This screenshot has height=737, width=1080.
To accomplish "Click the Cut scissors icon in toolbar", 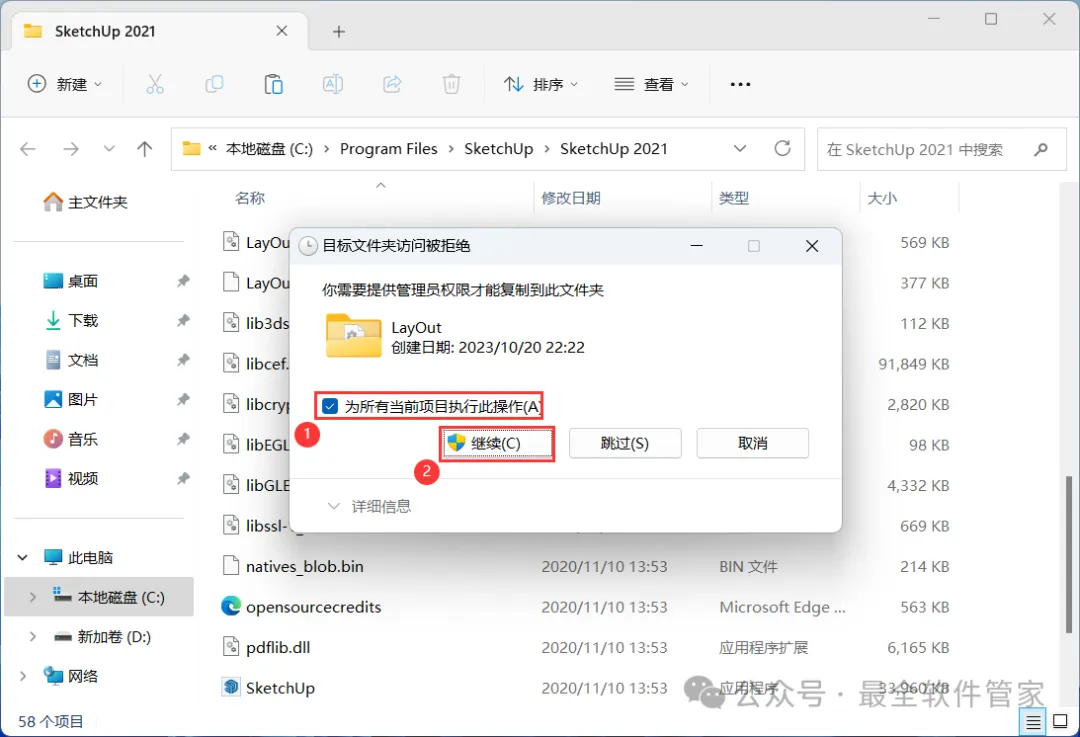I will (x=155, y=84).
